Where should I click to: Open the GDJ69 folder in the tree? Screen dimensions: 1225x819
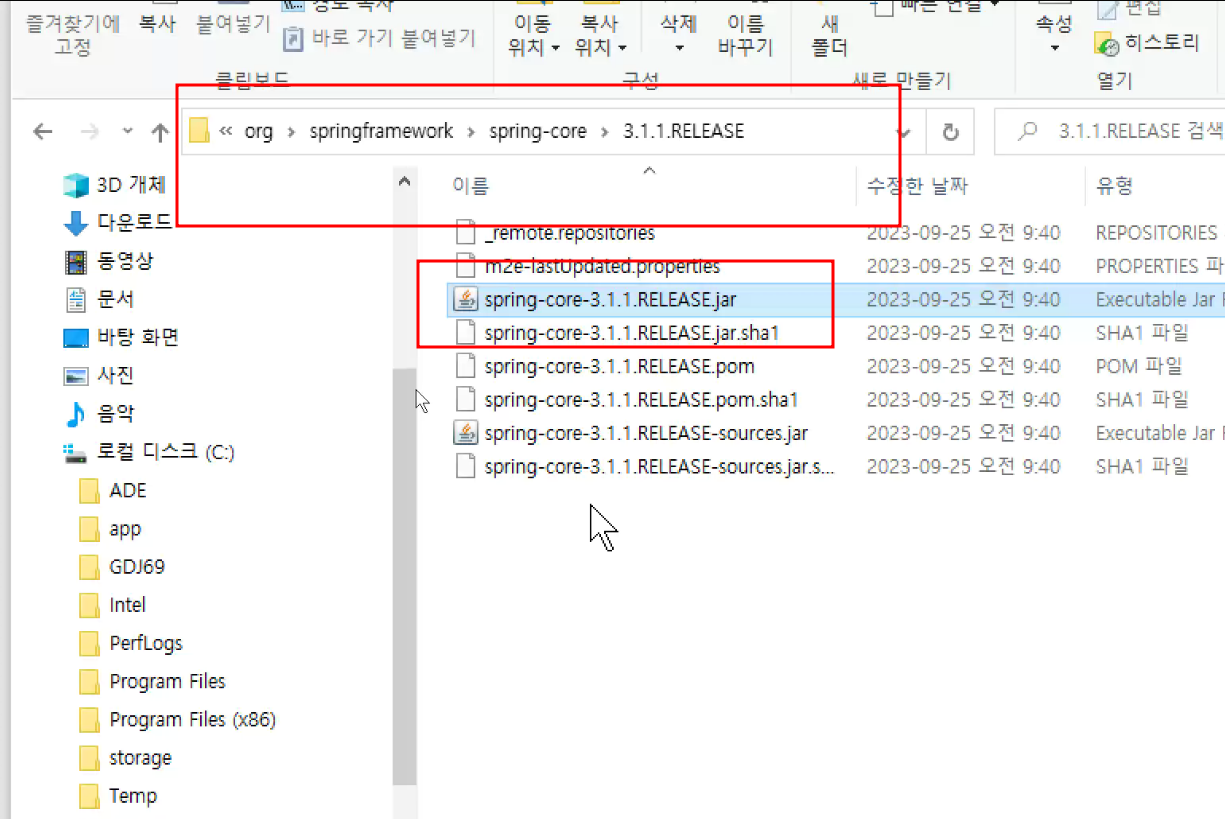(x=137, y=566)
